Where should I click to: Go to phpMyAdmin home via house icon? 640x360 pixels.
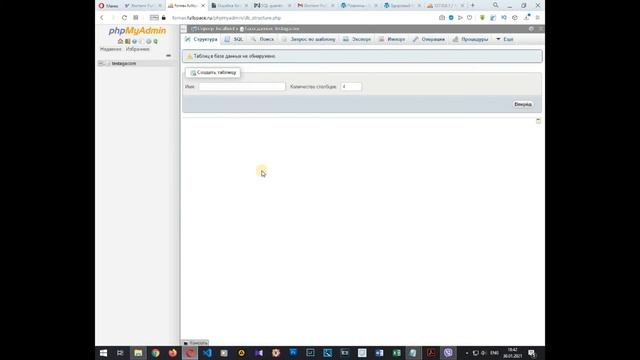click(120, 41)
